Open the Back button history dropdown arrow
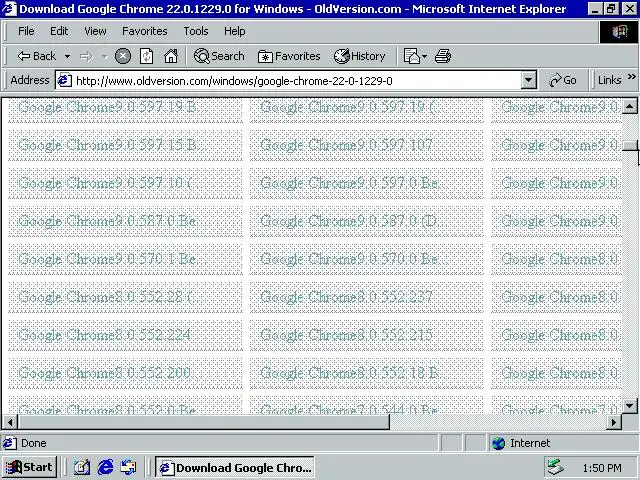Image resolution: width=640 pixels, height=480 pixels. pos(67,56)
